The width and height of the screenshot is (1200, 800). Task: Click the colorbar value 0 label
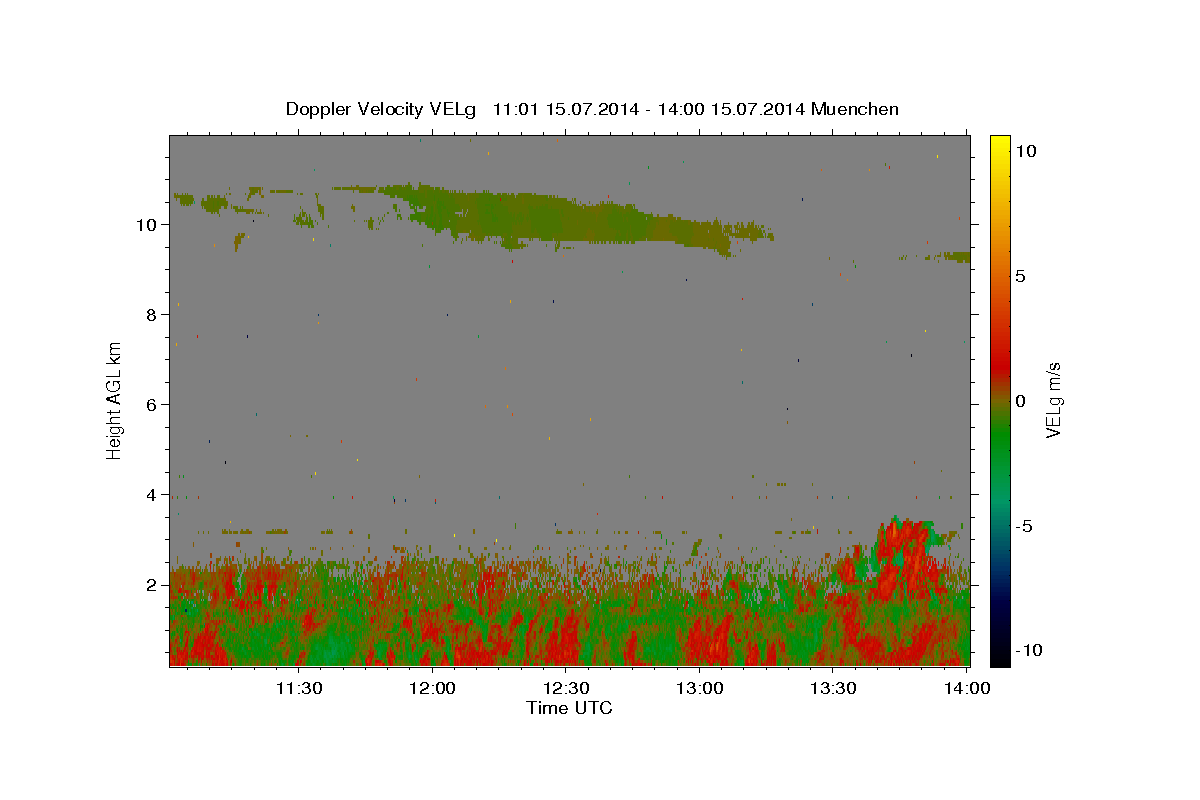1020,401
